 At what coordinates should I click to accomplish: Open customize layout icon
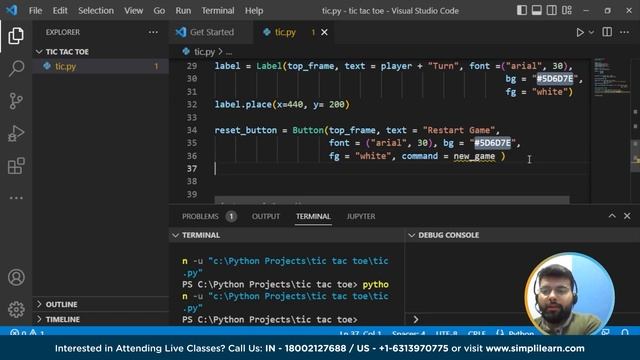click(x=567, y=10)
